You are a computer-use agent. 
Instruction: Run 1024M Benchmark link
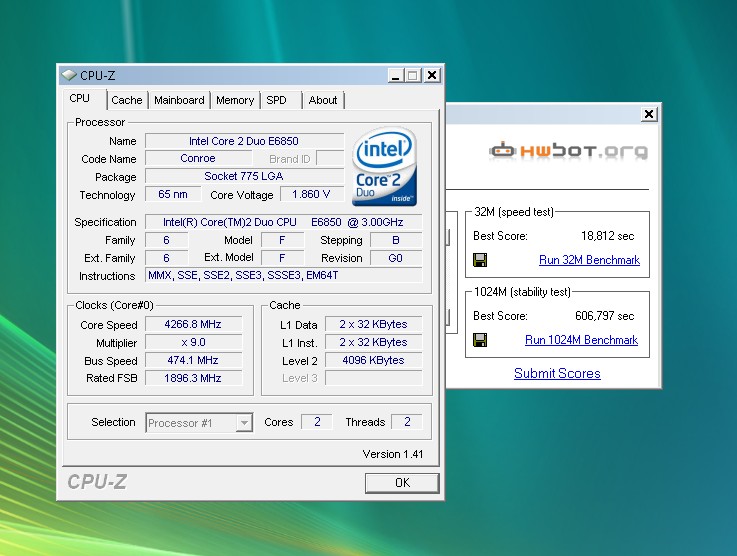point(581,340)
